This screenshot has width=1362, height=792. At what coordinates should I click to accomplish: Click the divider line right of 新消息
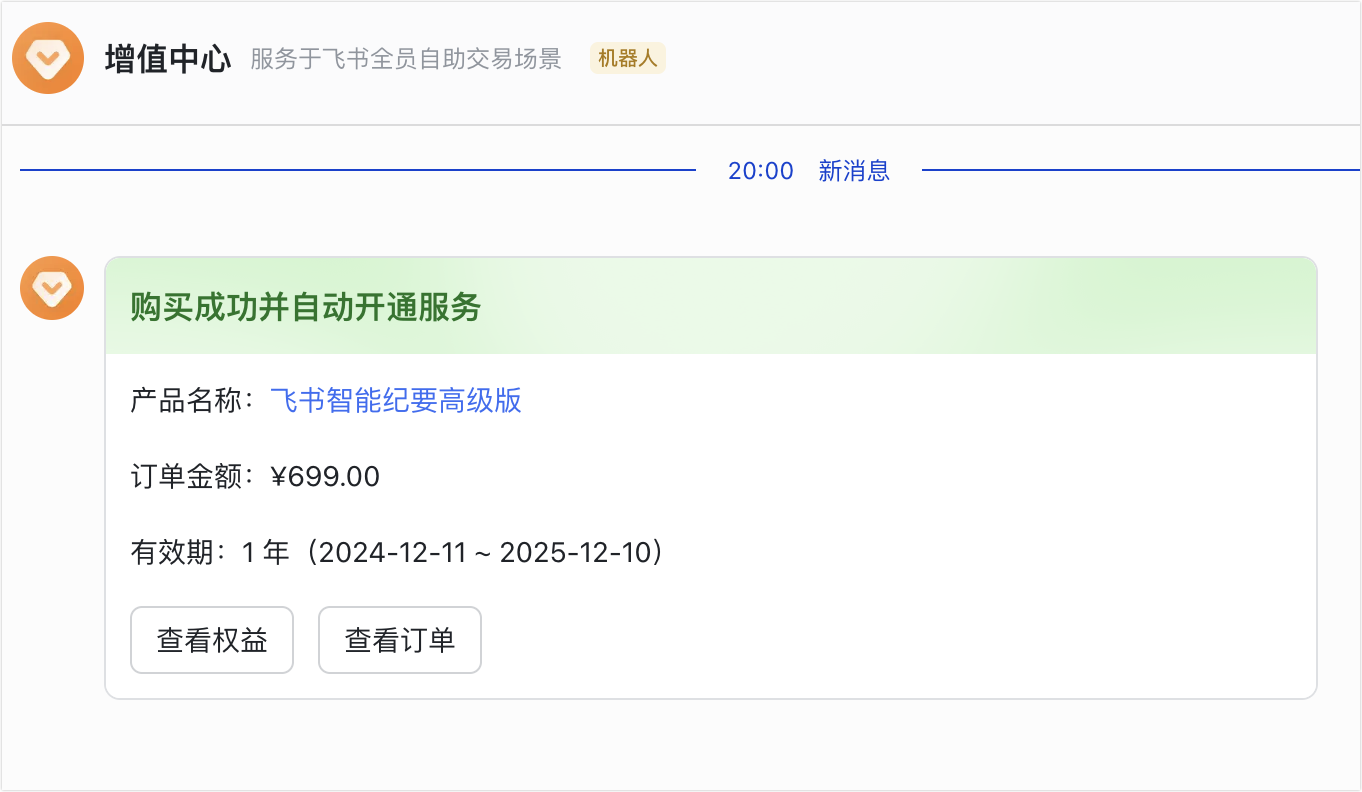pos(1140,171)
